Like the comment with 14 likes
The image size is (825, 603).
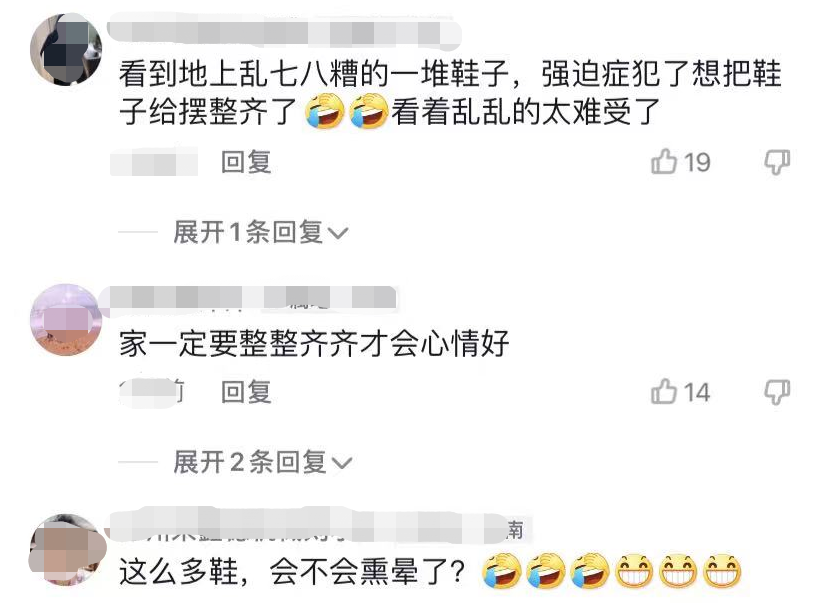click(664, 391)
